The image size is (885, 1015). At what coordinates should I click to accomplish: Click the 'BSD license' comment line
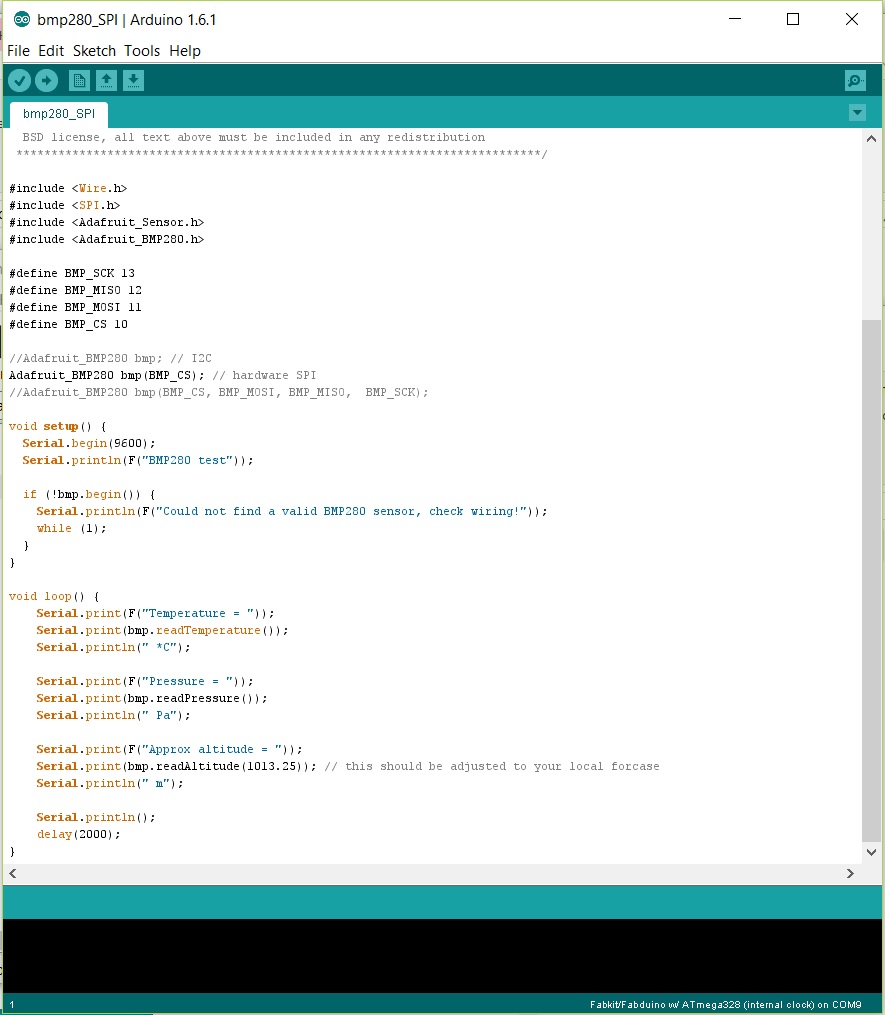point(253,137)
